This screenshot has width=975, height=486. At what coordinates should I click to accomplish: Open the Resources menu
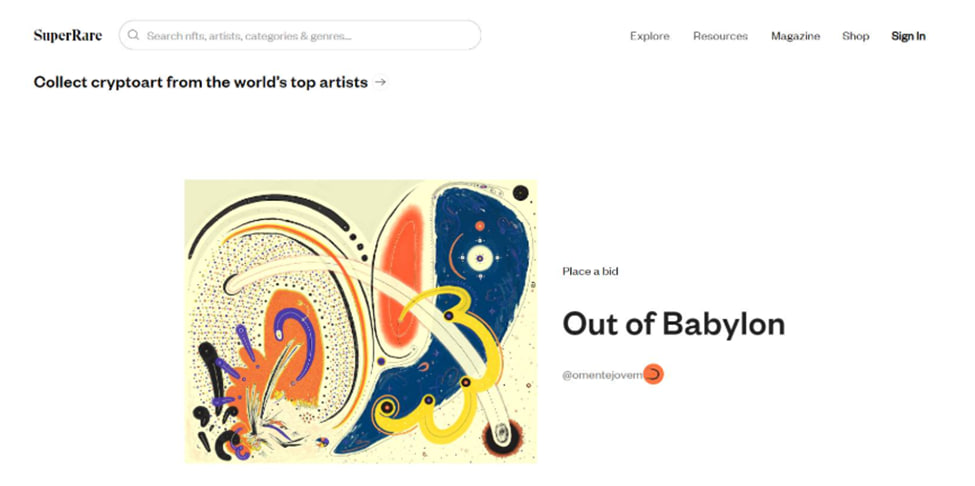tap(720, 36)
